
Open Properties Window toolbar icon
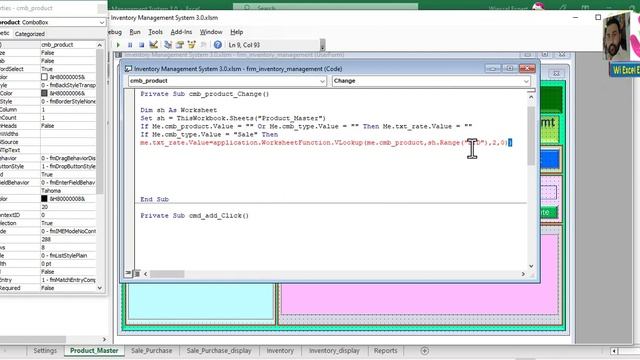180,45
